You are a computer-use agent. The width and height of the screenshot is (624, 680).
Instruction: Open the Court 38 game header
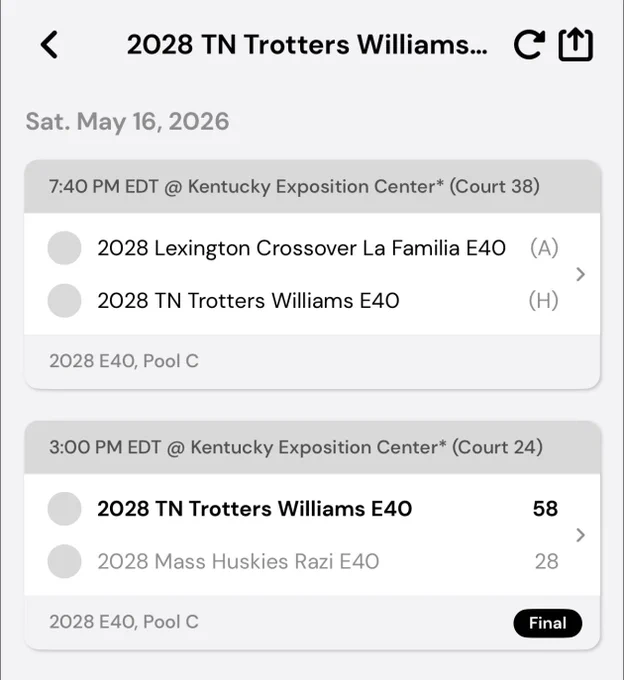coord(312,186)
